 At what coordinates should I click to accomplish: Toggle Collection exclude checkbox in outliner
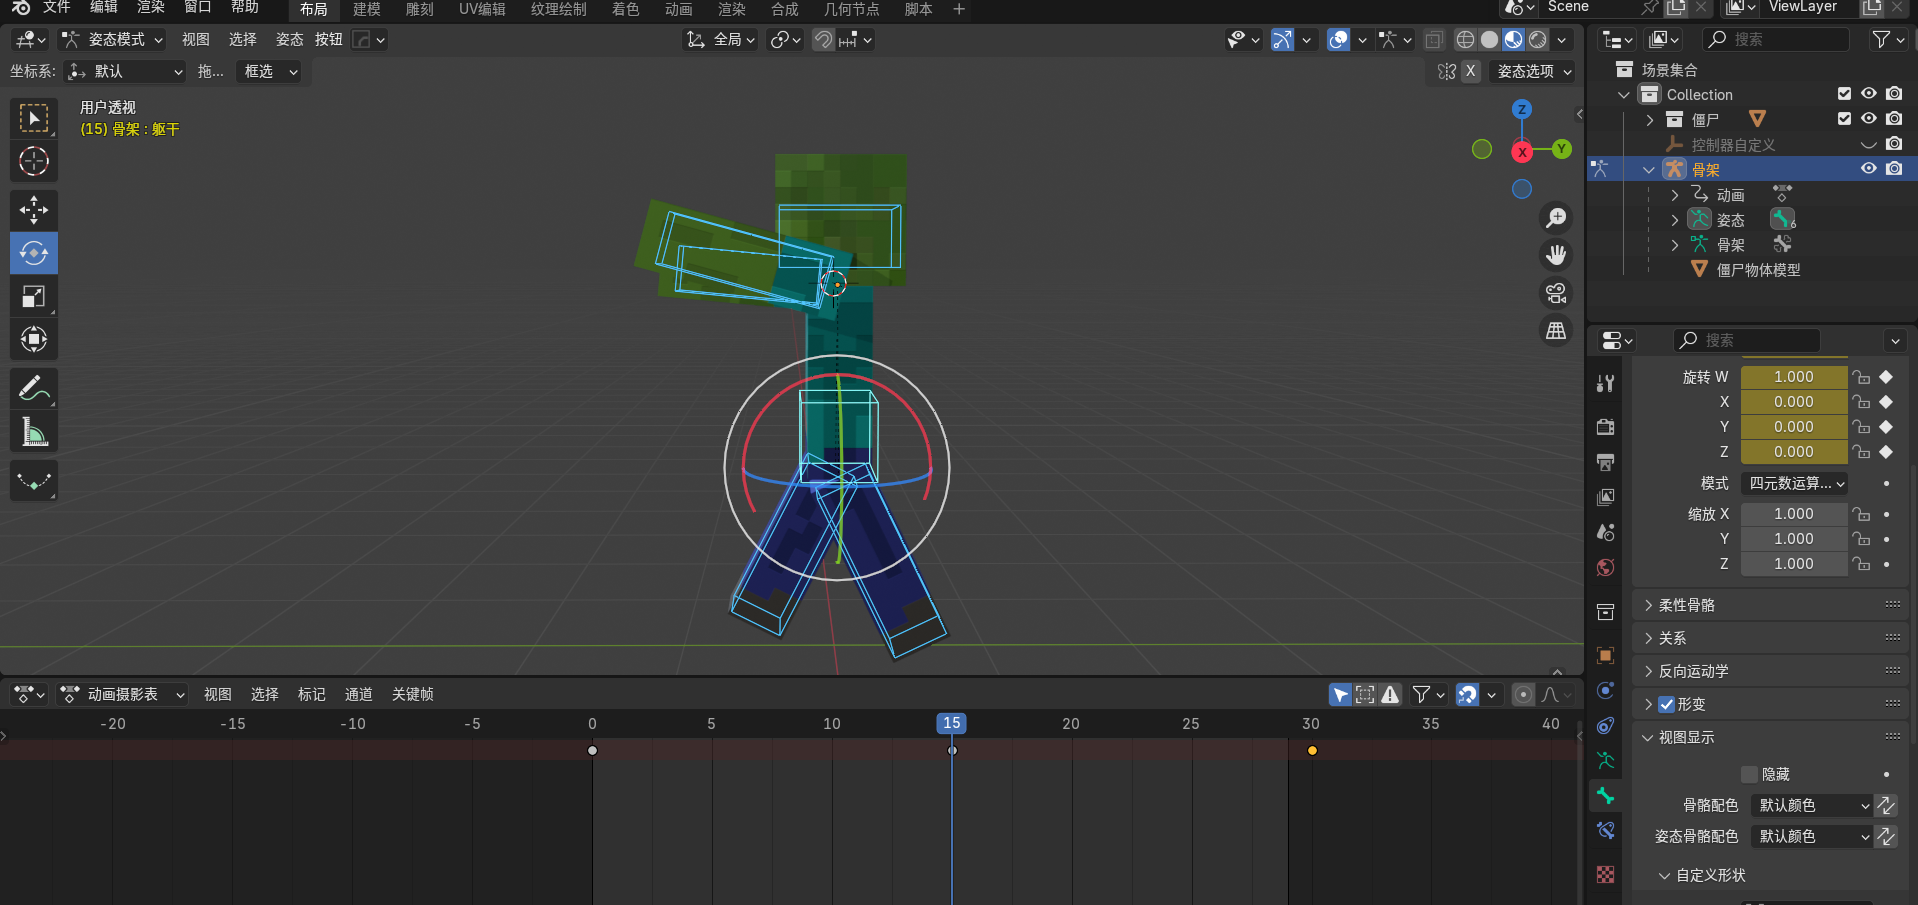(x=1844, y=94)
